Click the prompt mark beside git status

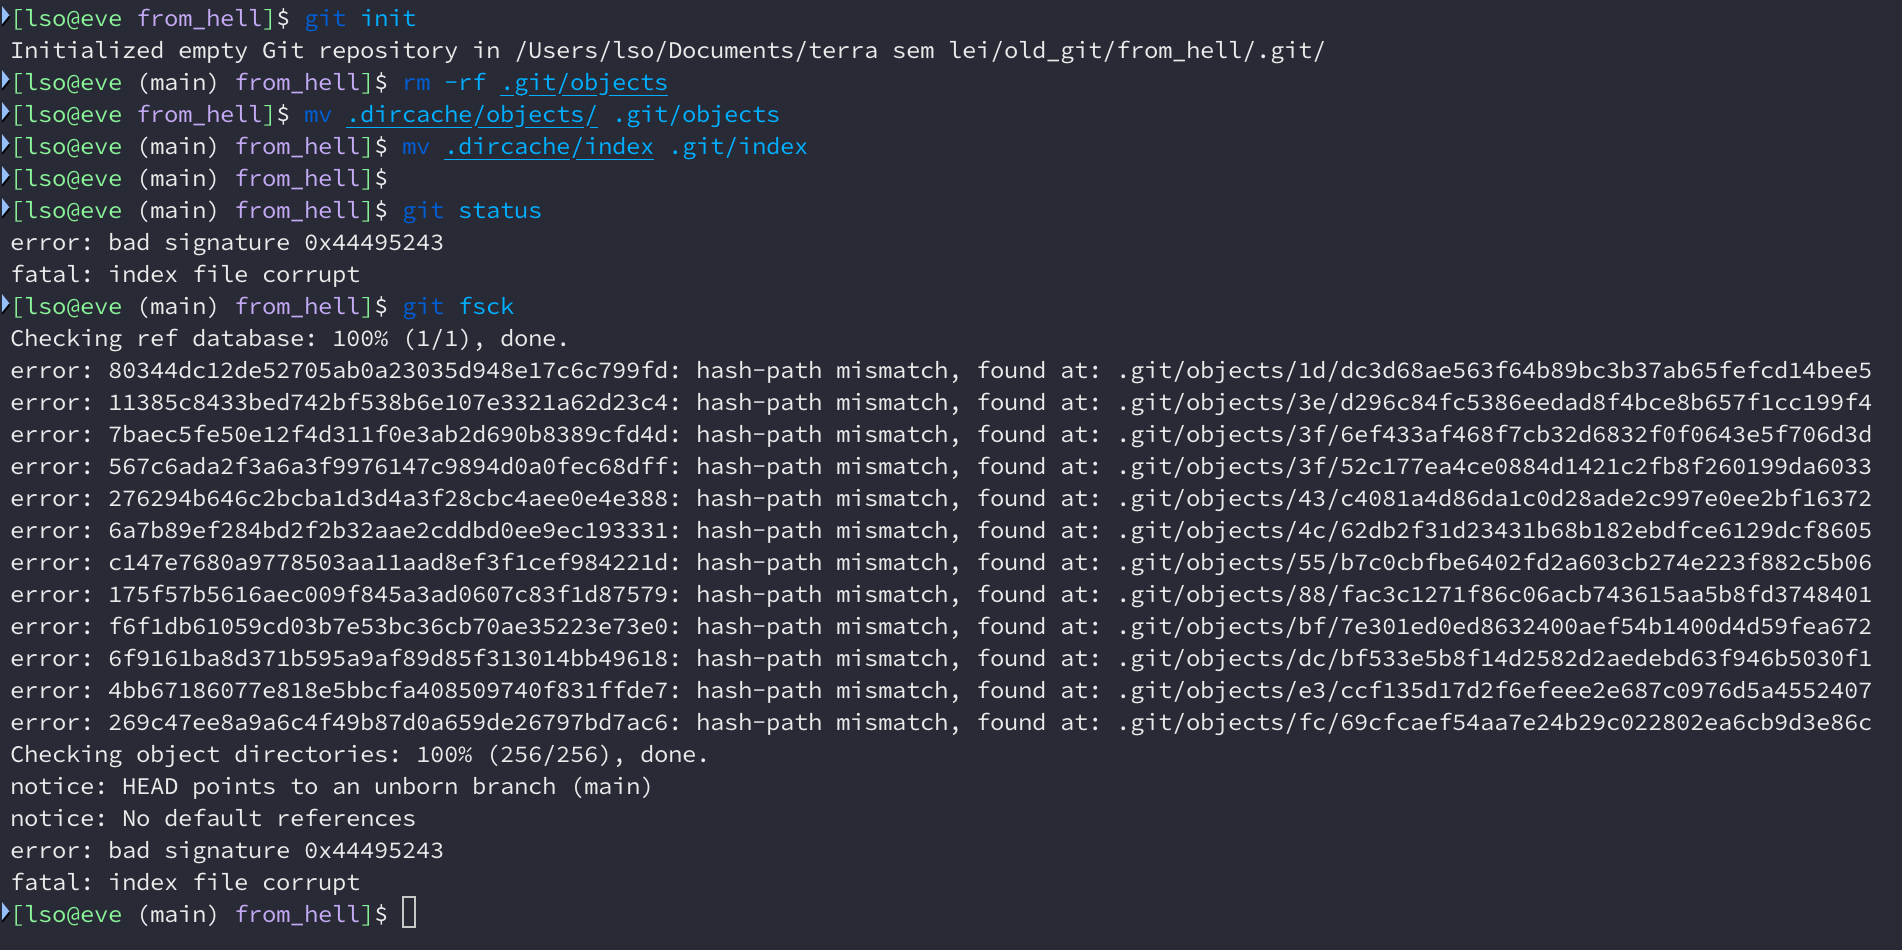coord(6,208)
